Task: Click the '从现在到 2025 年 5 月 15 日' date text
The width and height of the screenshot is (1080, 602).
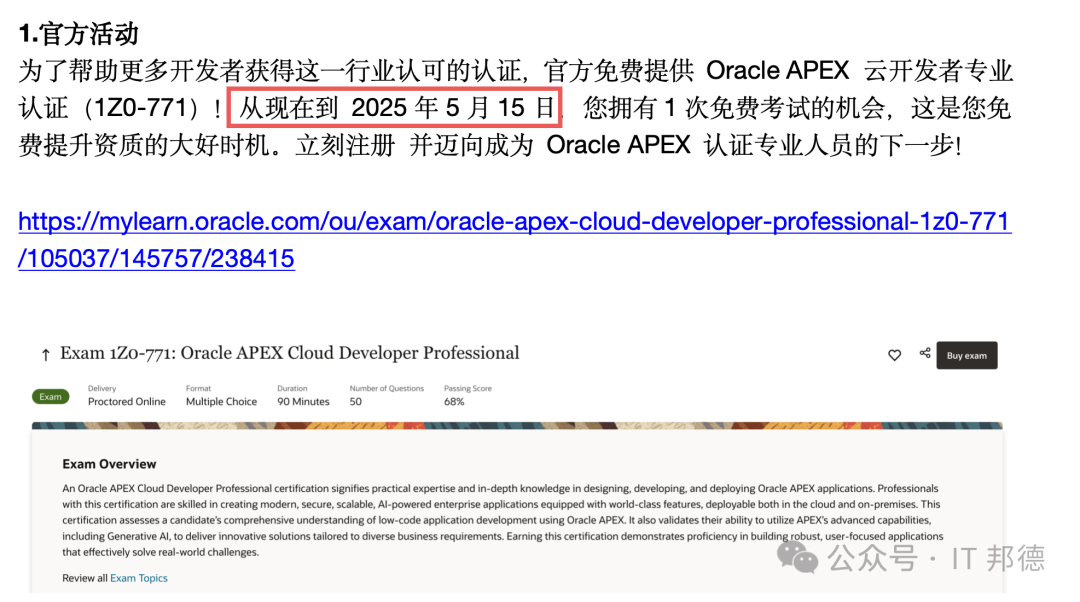Action: tap(396, 107)
